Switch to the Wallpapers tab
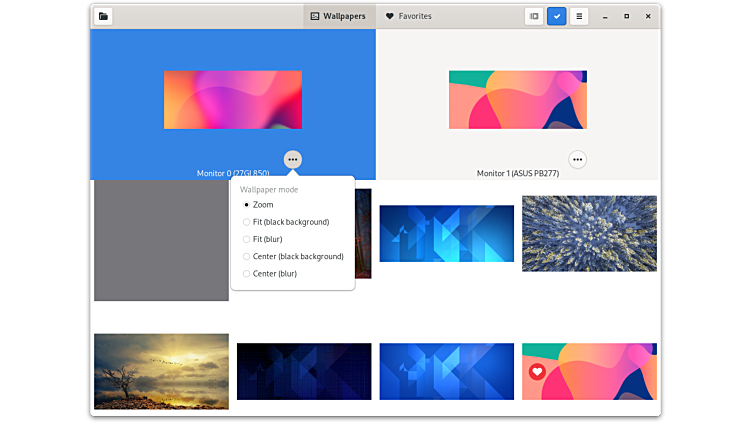This screenshot has width=752, height=423. pyautogui.click(x=338, y=16)
